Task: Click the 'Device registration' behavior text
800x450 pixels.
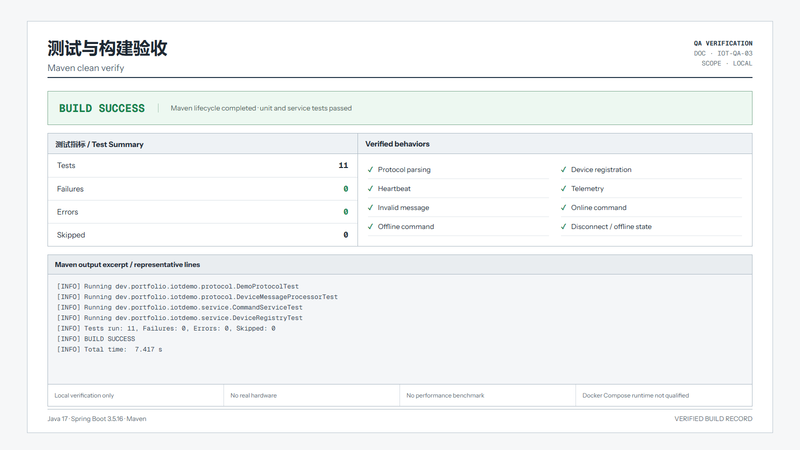Action: [x=601, y=169]
